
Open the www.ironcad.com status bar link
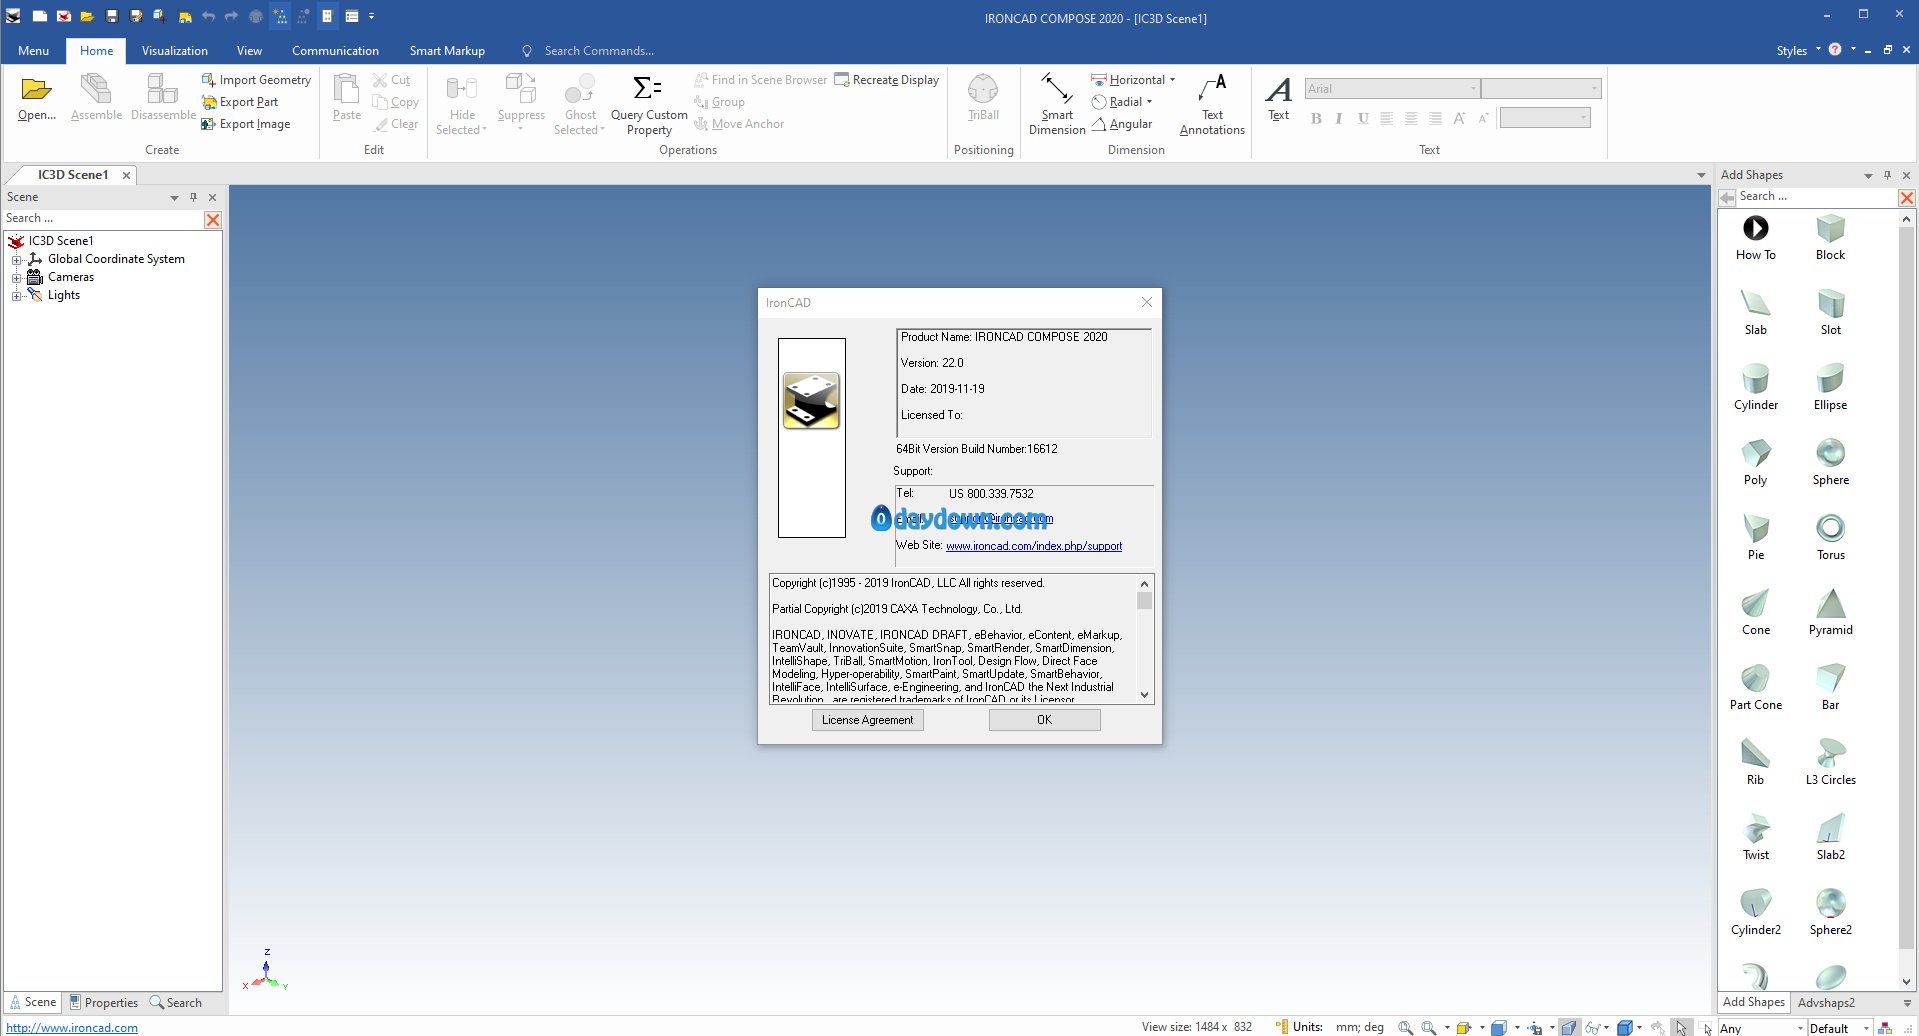click(x=72, y=1028)
